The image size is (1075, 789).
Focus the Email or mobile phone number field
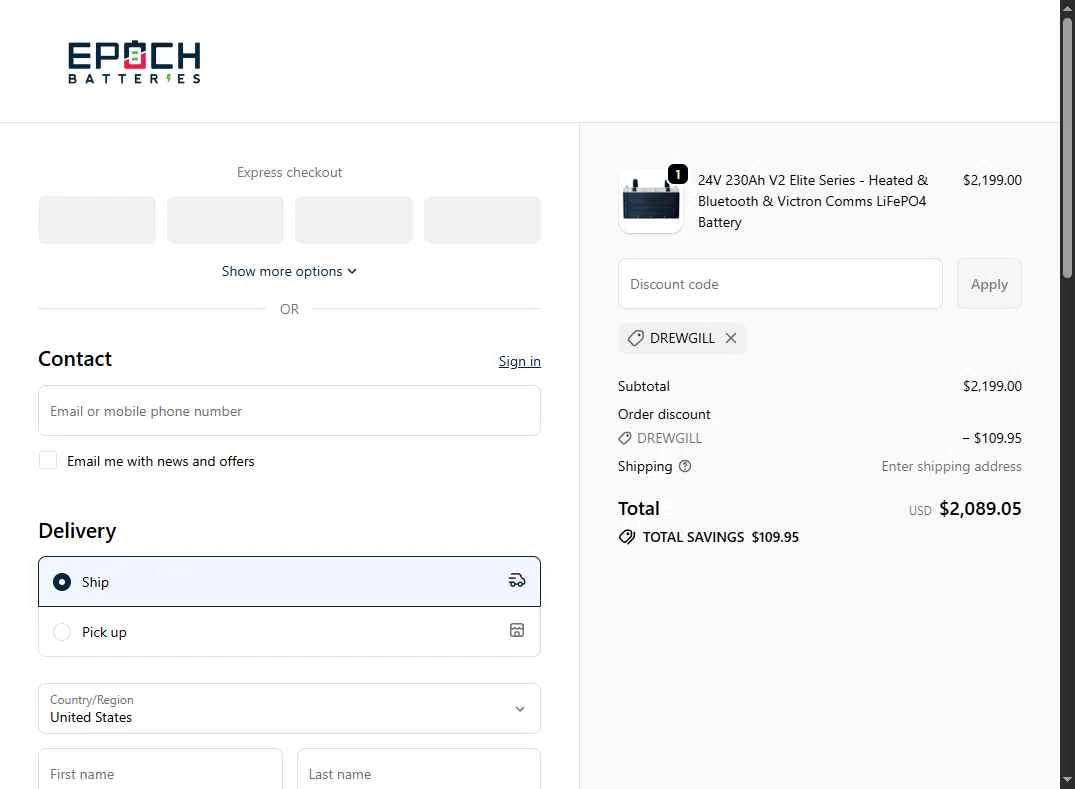289,411
